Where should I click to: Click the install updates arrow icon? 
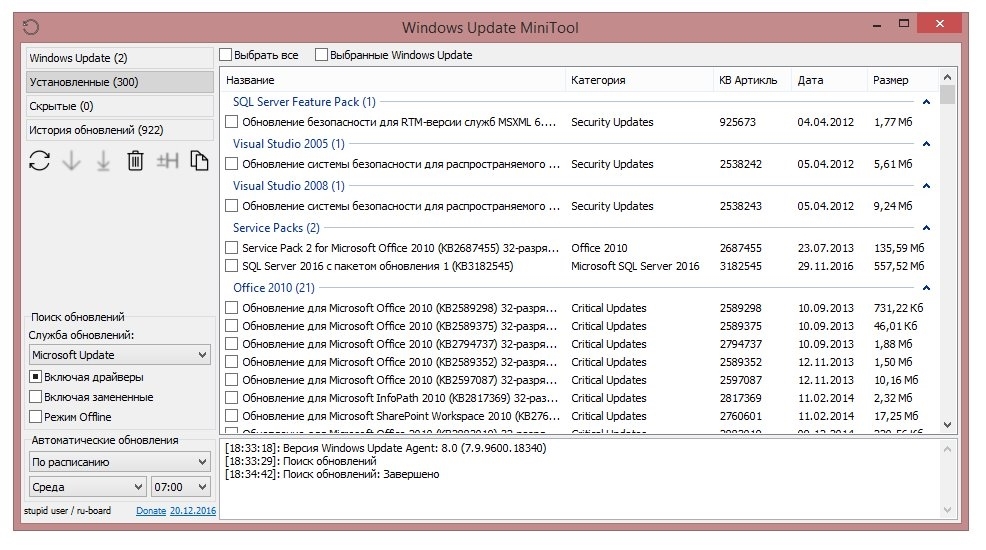pyautogui.click(x=103, y=161)
